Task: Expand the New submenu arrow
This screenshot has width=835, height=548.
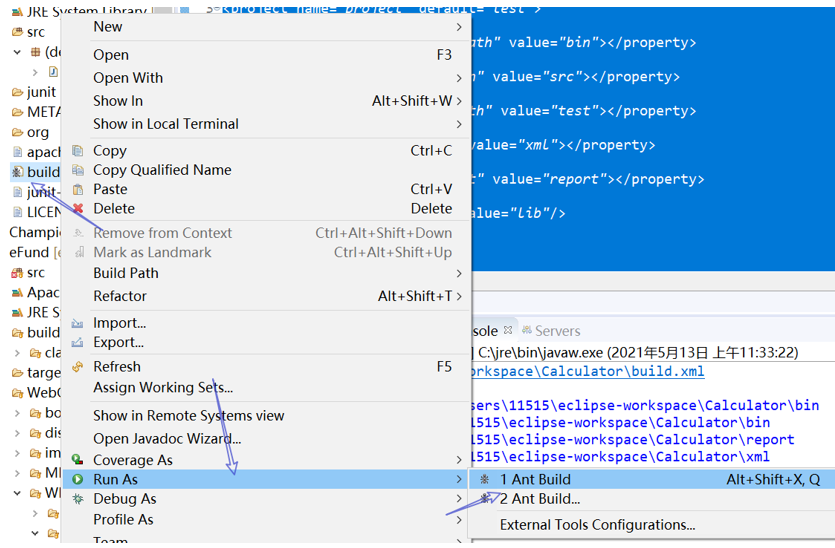Action: pos(459,27)
